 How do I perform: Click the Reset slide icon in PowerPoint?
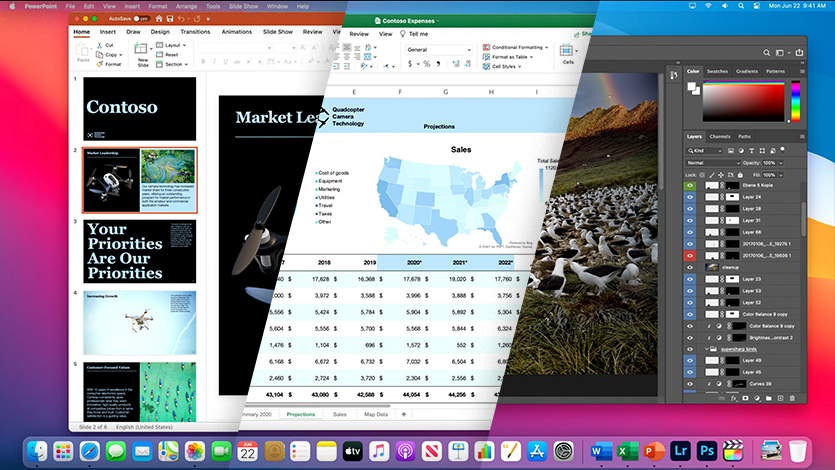(x=159, y=54)
